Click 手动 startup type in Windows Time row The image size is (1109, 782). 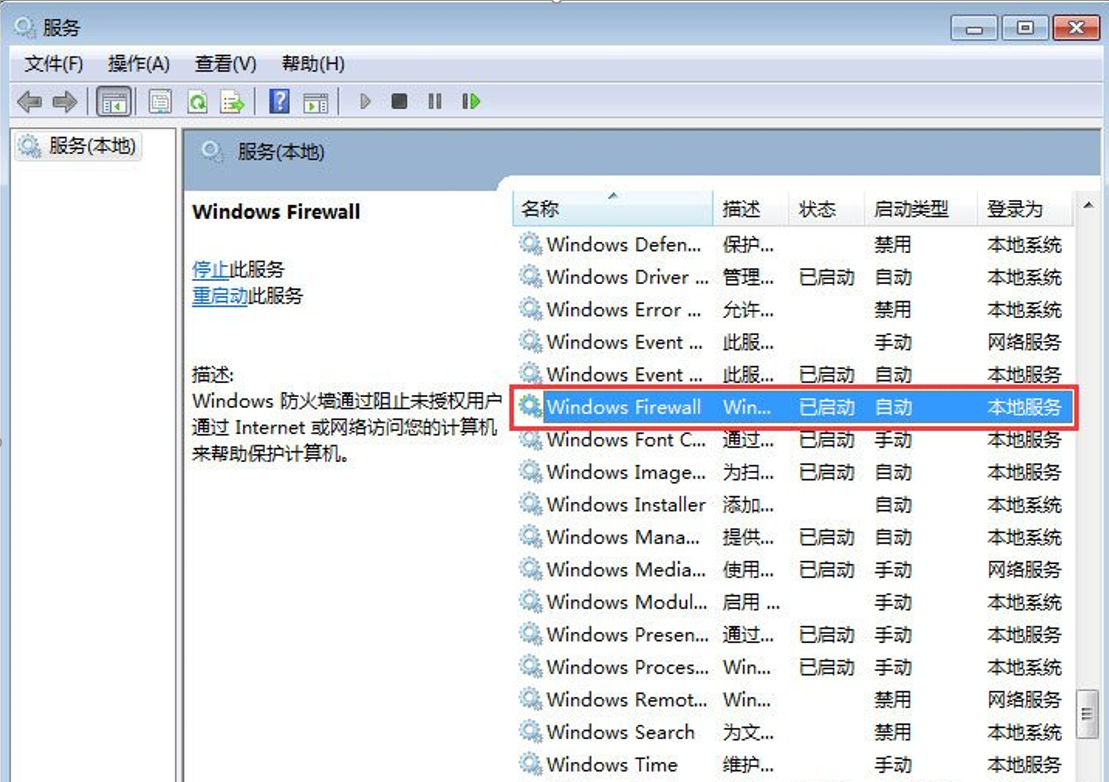[893, 765]
